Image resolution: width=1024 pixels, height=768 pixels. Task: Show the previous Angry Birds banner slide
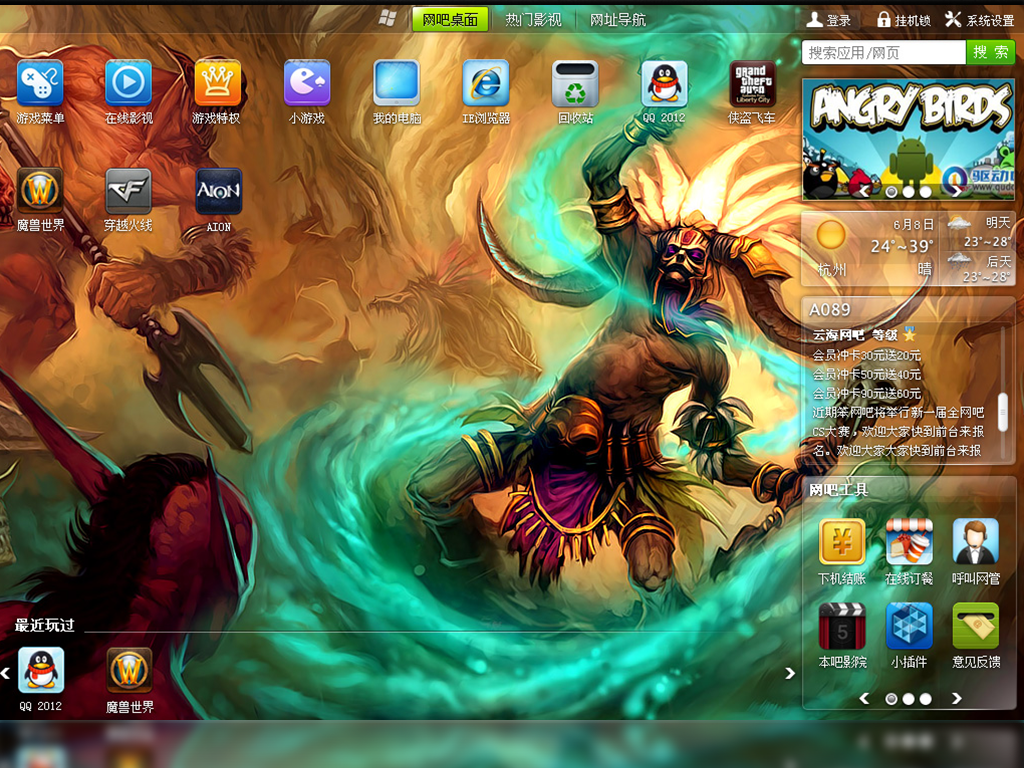[x=865, y=191]
